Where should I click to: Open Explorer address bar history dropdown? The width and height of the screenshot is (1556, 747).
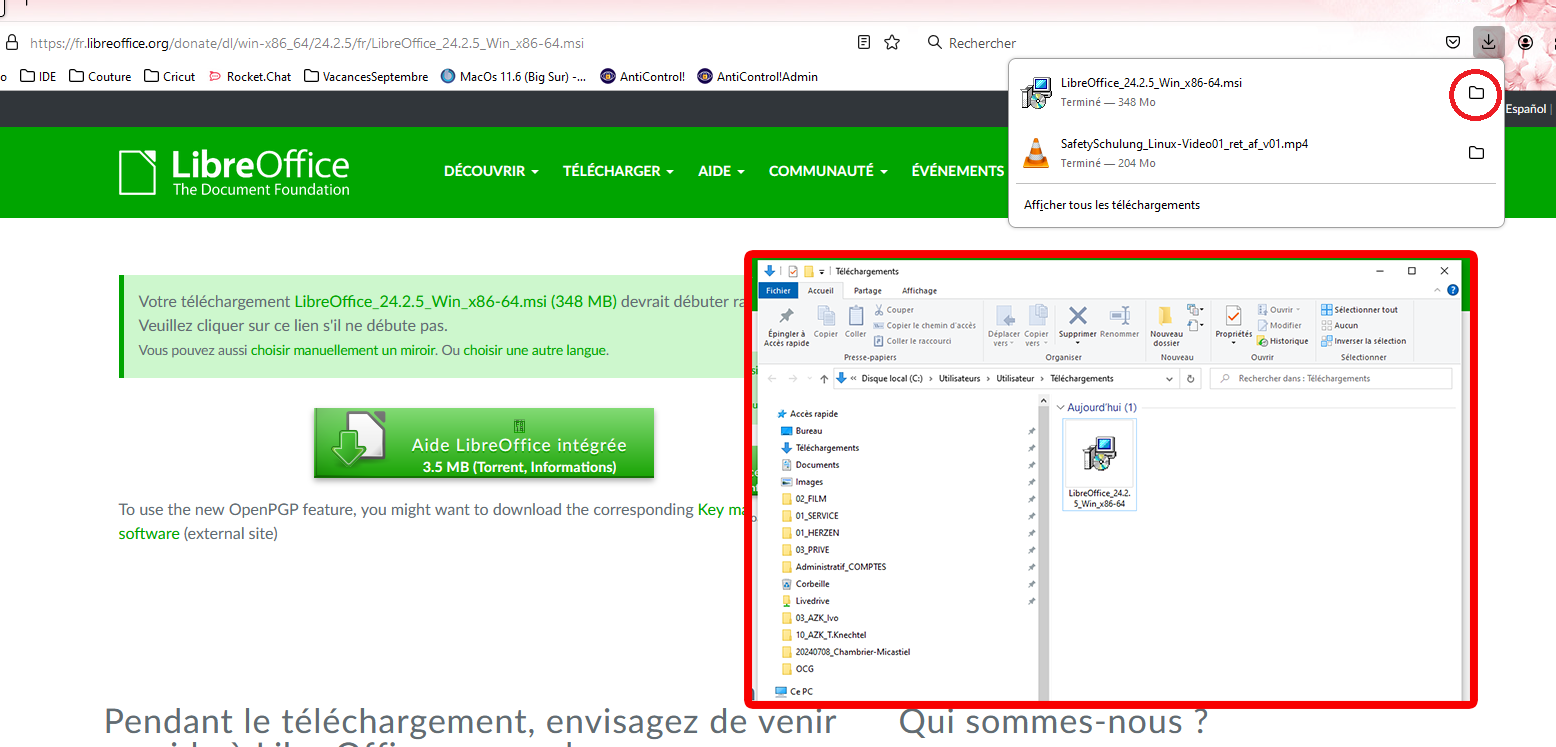point(1171,379)
